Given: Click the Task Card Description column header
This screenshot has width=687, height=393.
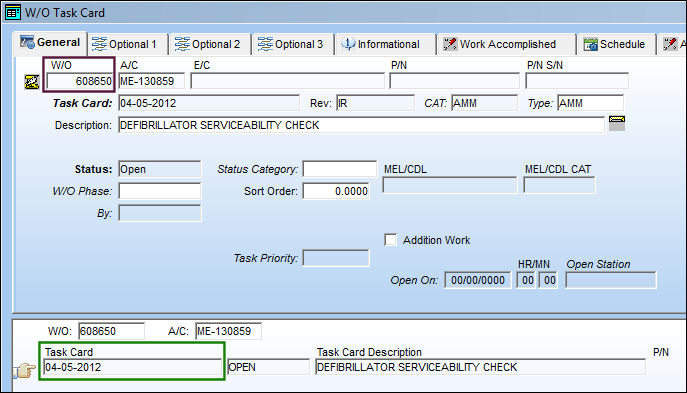Looking at the screenshot, I should [369, 352].
